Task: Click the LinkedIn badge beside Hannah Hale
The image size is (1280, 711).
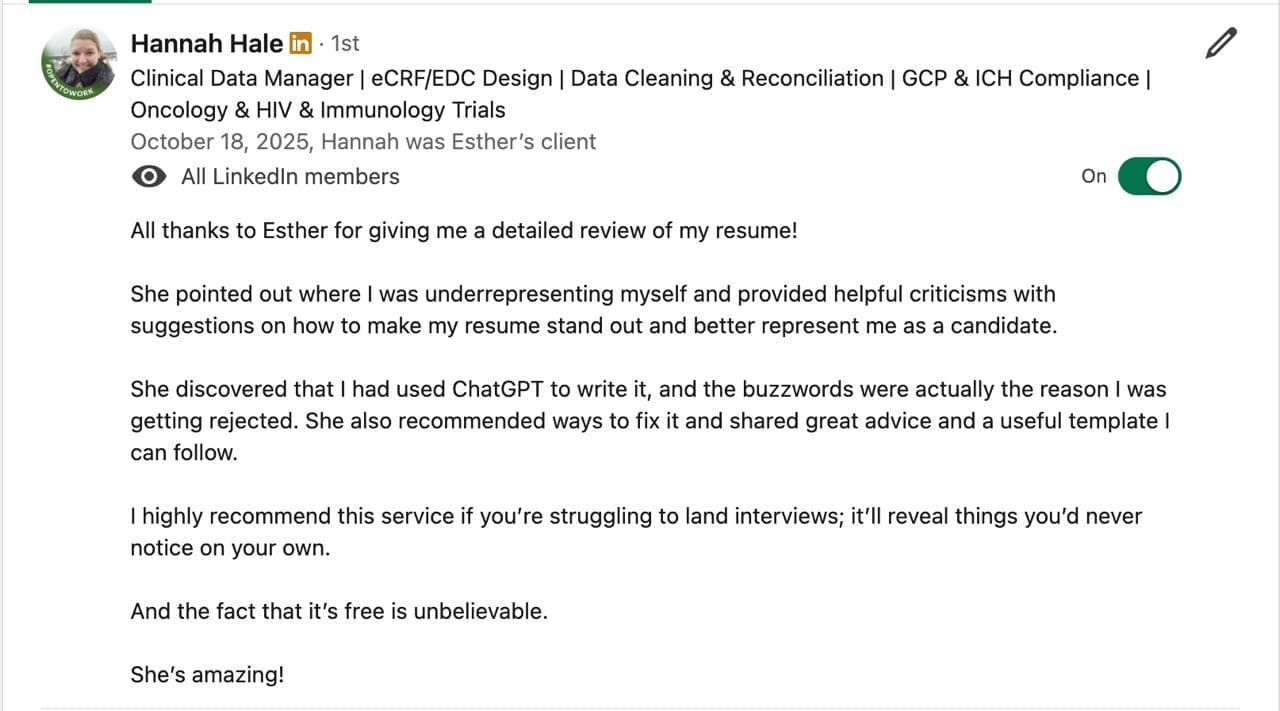Action: click(300, 44)
